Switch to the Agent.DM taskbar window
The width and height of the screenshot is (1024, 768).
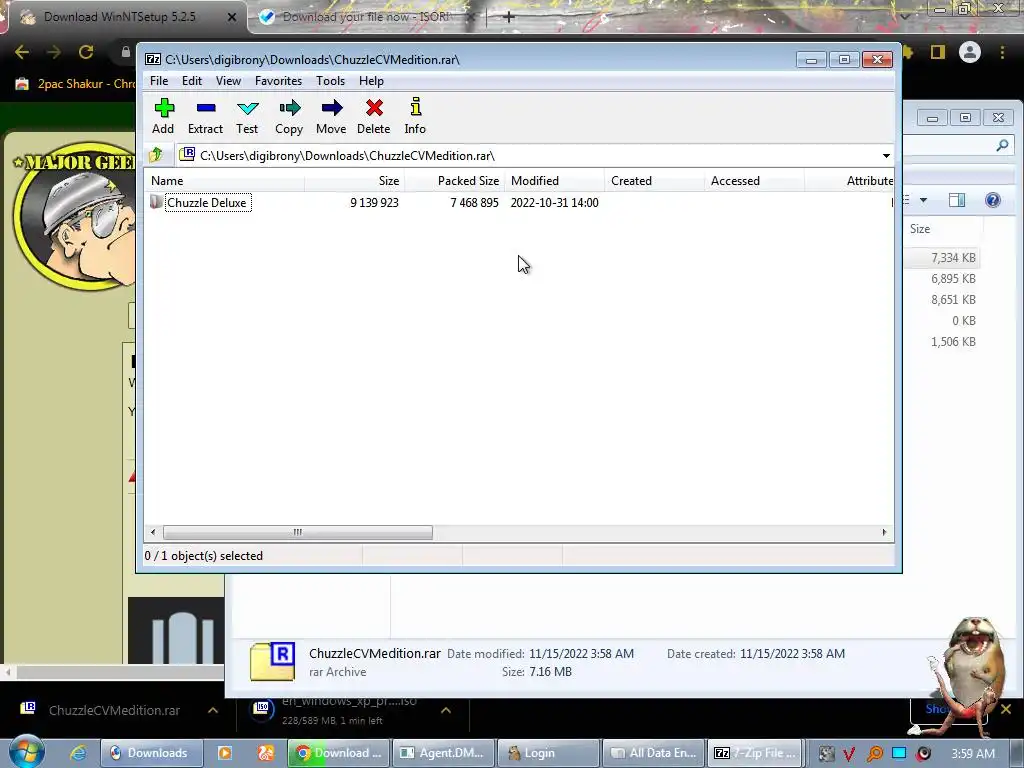click(x=445, y=753)
